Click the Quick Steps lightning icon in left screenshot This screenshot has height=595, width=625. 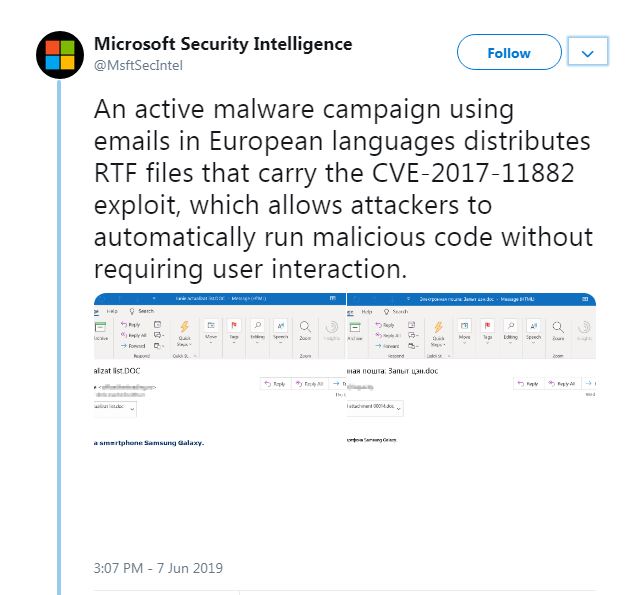(184, 328)
